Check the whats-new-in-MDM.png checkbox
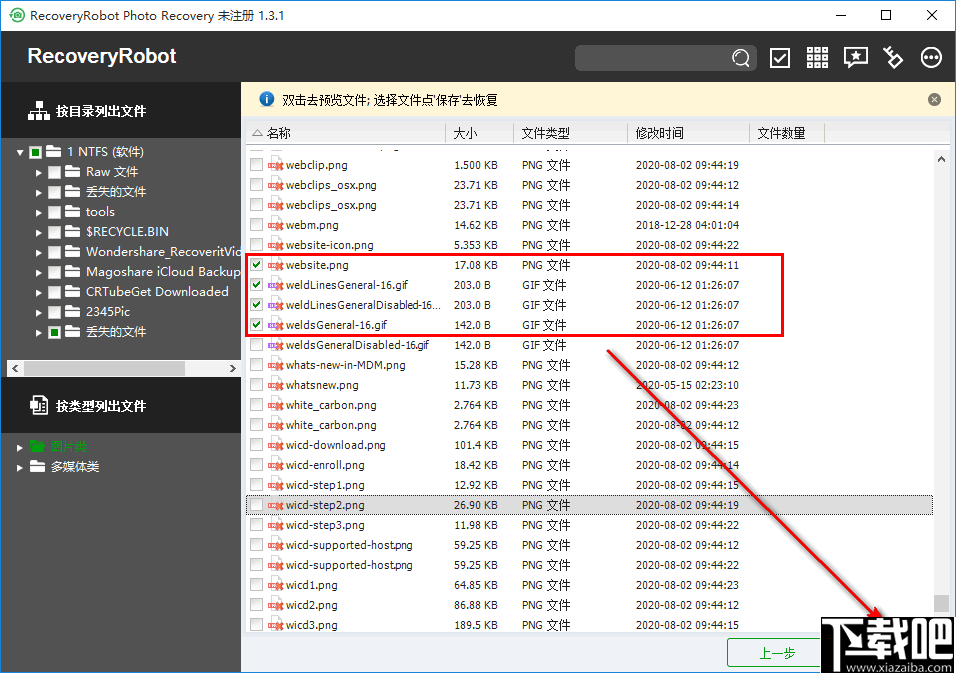The width and height of the screenshot is (956, 673). (257, 365)
